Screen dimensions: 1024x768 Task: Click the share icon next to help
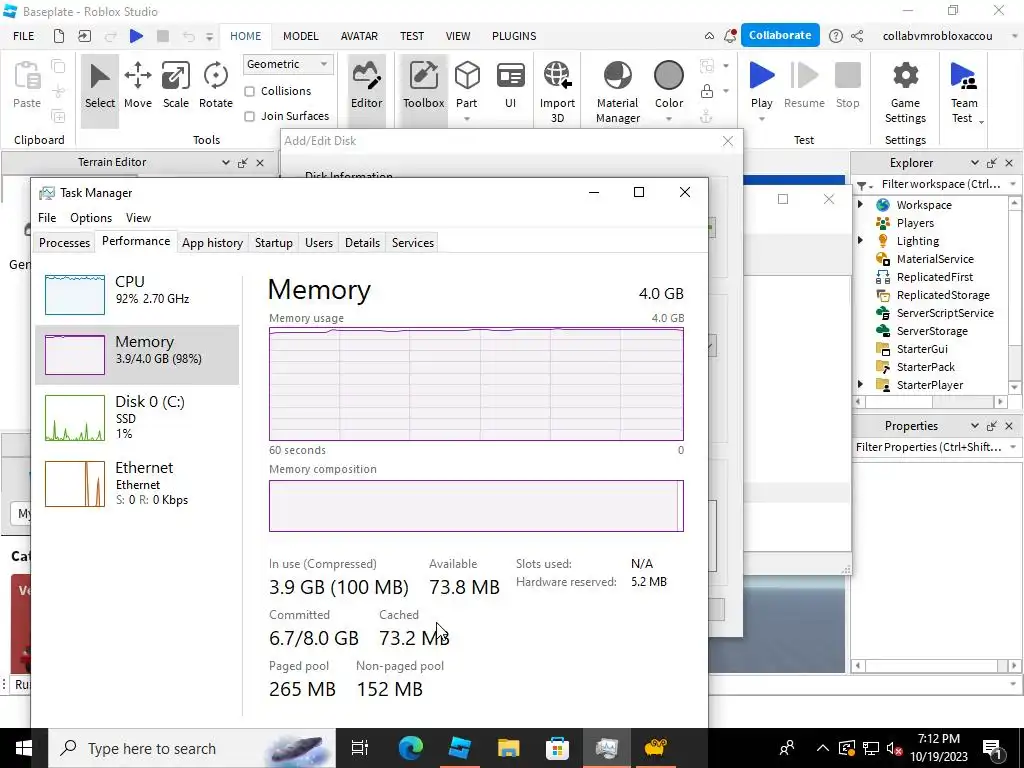tap(857, 36)
